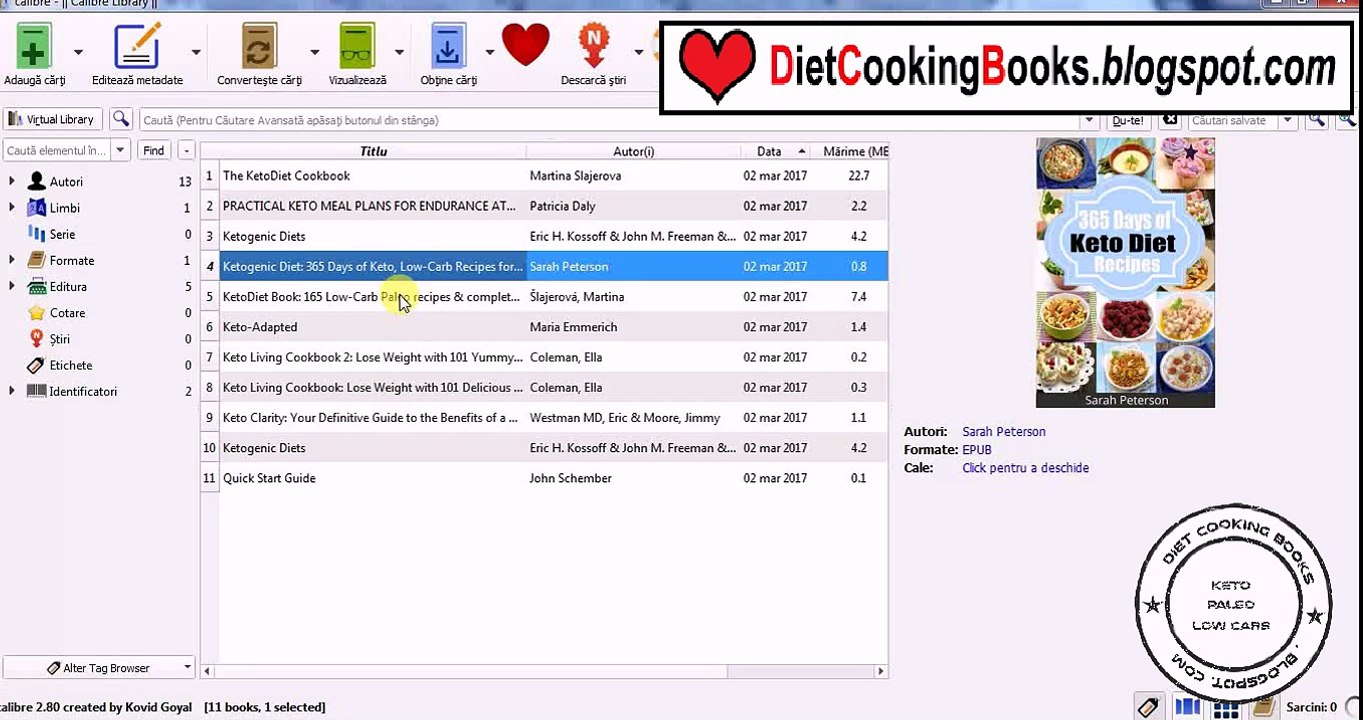
Task: Click the Sarcini: 0 jobs indicator
Action: click(1311, 707)
